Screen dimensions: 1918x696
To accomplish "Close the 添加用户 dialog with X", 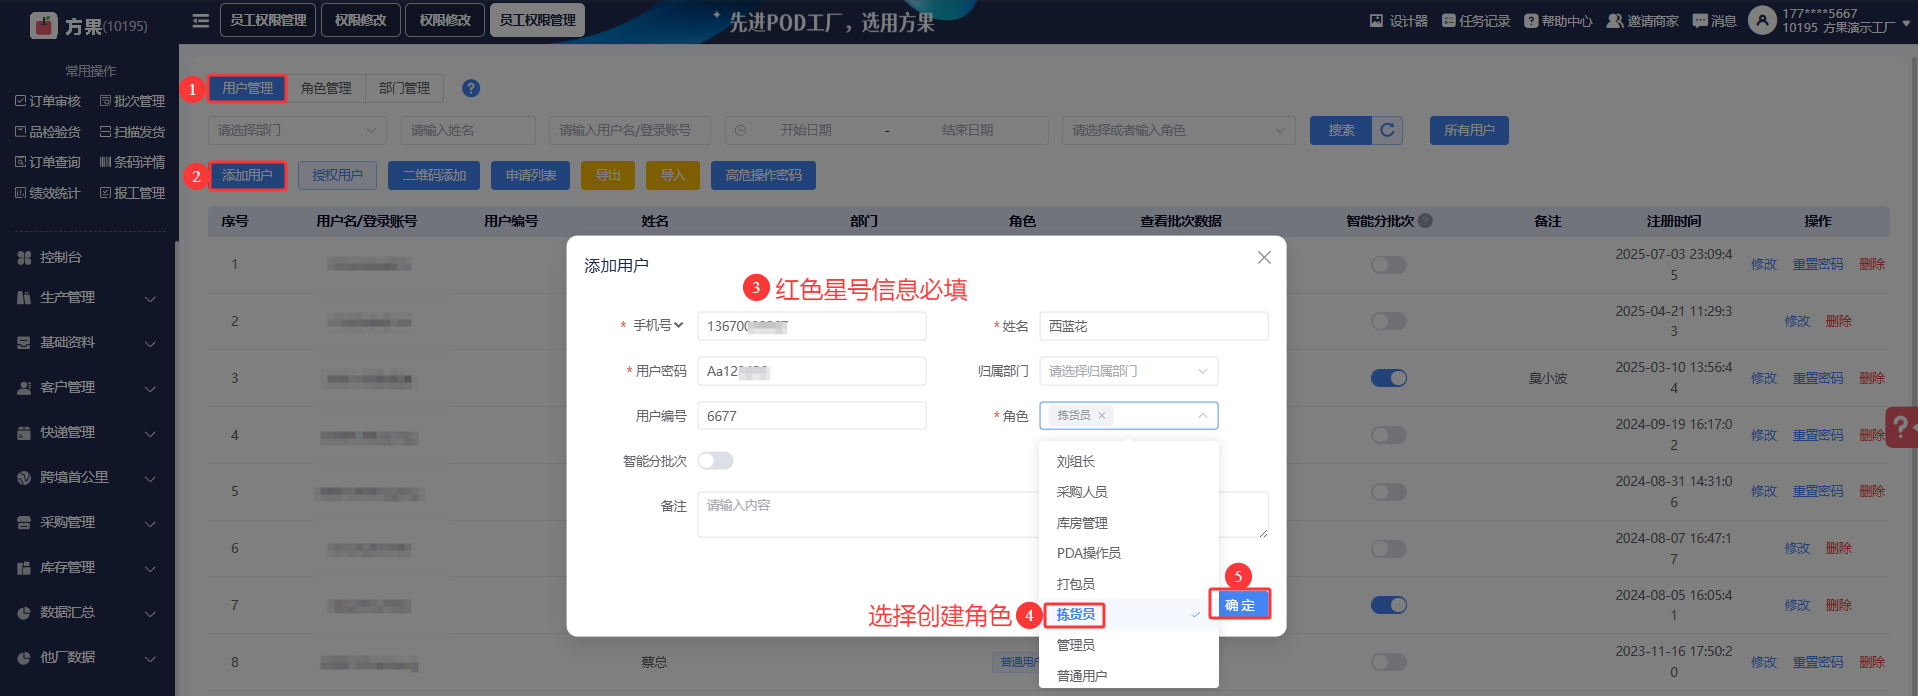I will point(1264,257).
